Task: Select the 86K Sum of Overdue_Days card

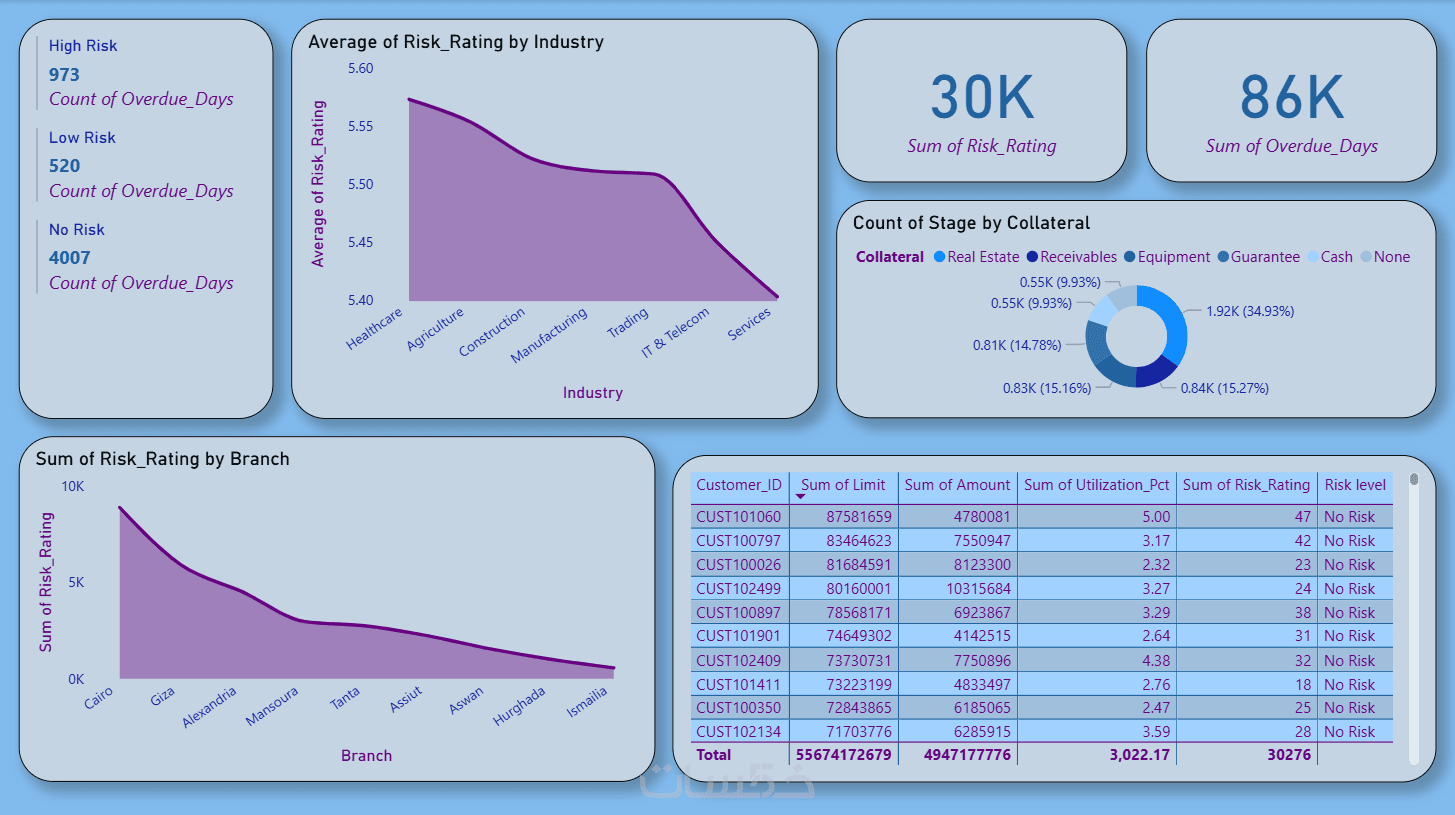Action: point(1291,101)
